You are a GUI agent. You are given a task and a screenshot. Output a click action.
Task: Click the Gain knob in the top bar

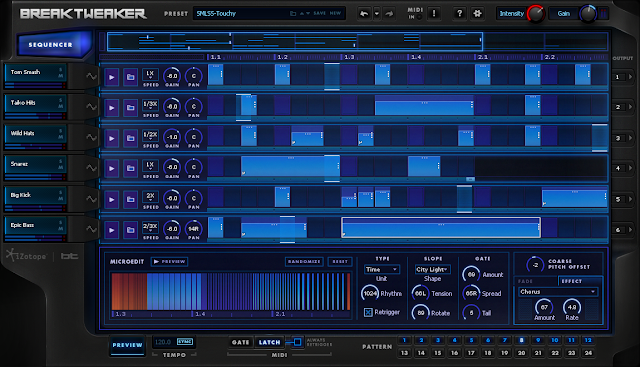coord(588,14)
